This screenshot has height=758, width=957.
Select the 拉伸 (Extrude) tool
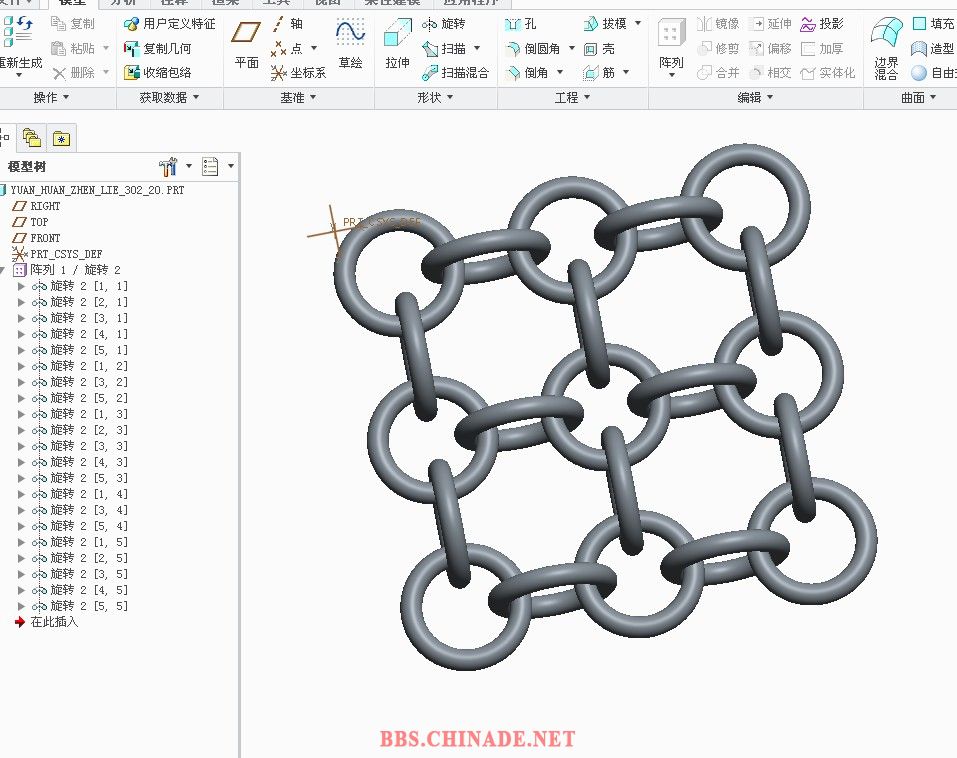(397, 45)
